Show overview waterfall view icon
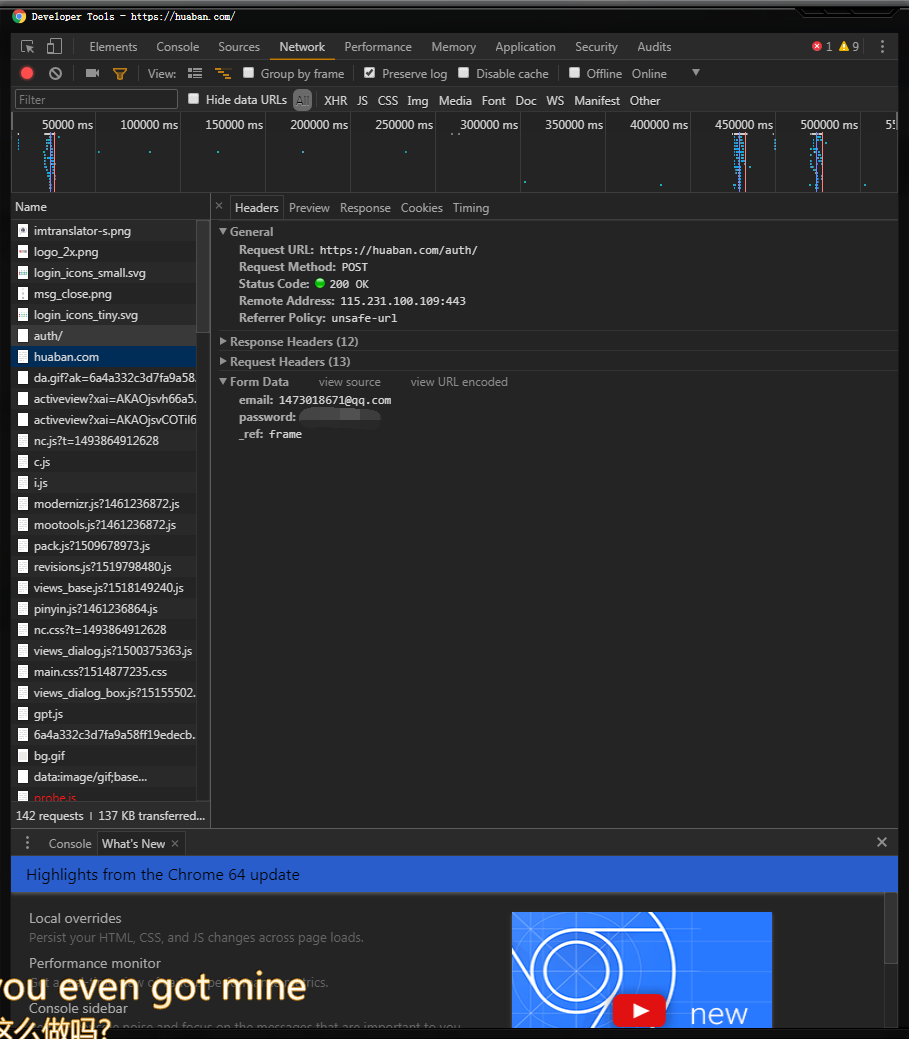The width and height of the screenshot is (909, 1039). tap(223, 74)
